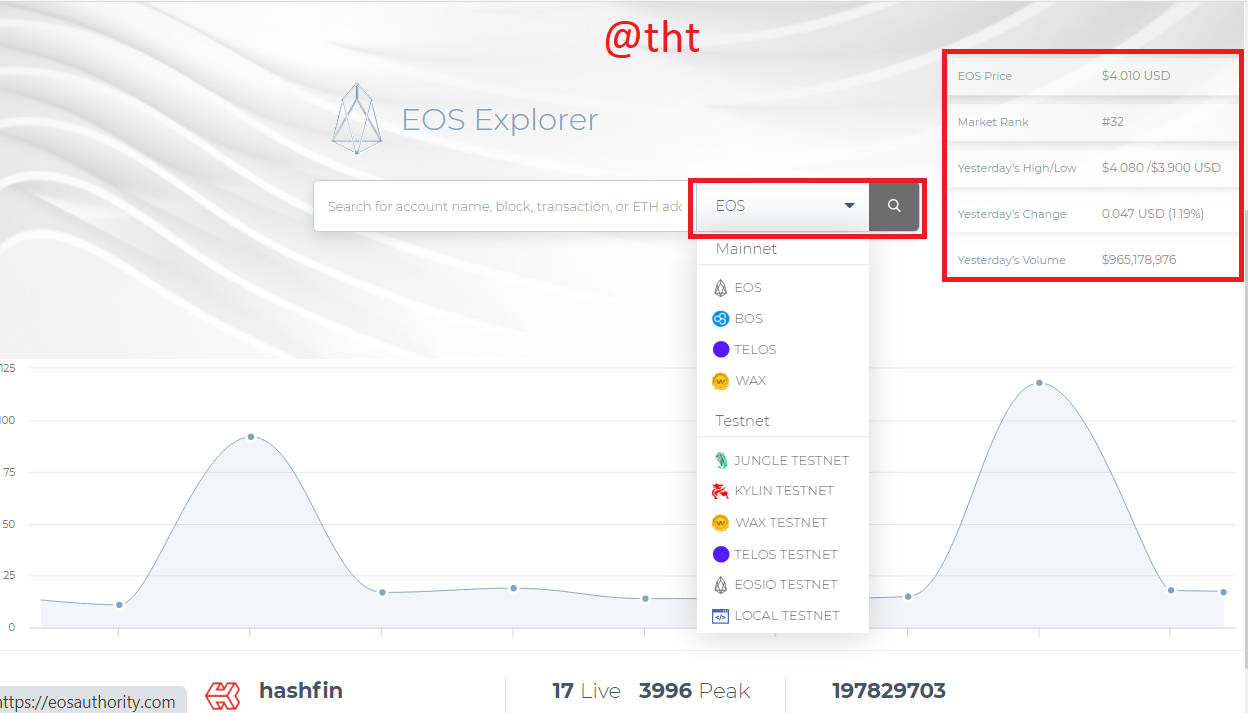Click the chart's highest peak data point near 118
This screenshot has width=1248, height=713.
[x=1039, y=383]
